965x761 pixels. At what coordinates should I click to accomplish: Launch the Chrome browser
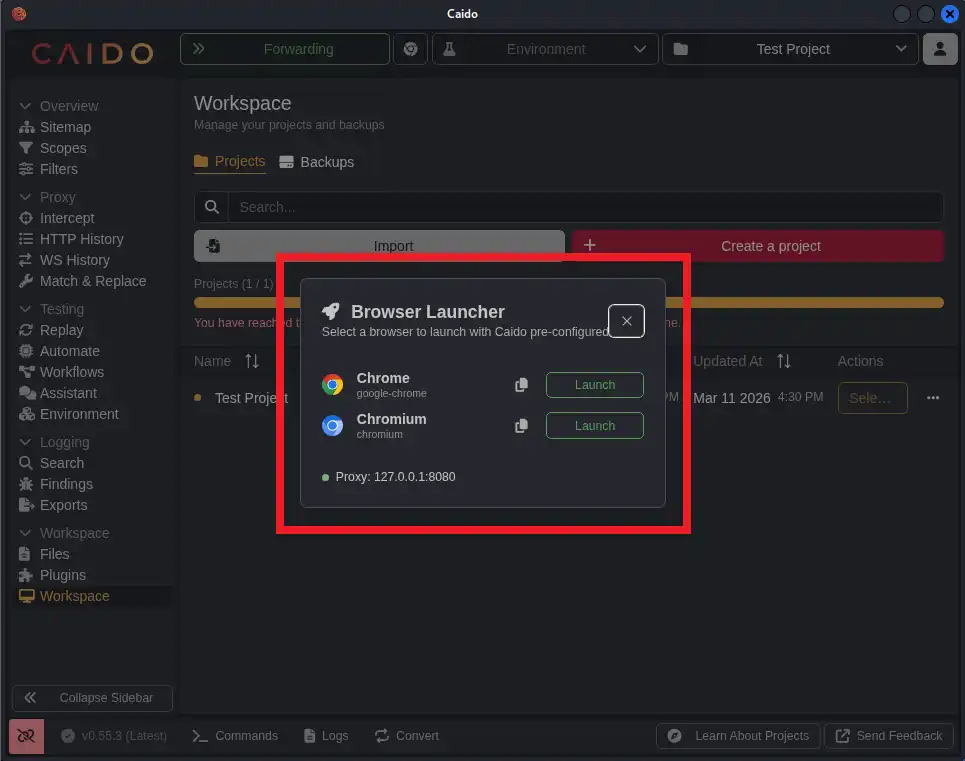(594, 385)
